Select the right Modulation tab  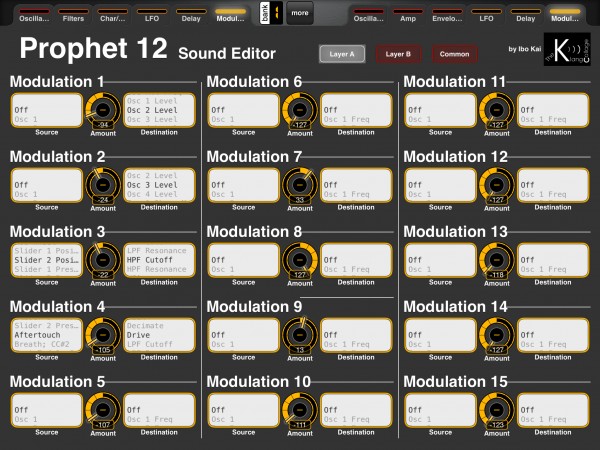click(565, 15)
